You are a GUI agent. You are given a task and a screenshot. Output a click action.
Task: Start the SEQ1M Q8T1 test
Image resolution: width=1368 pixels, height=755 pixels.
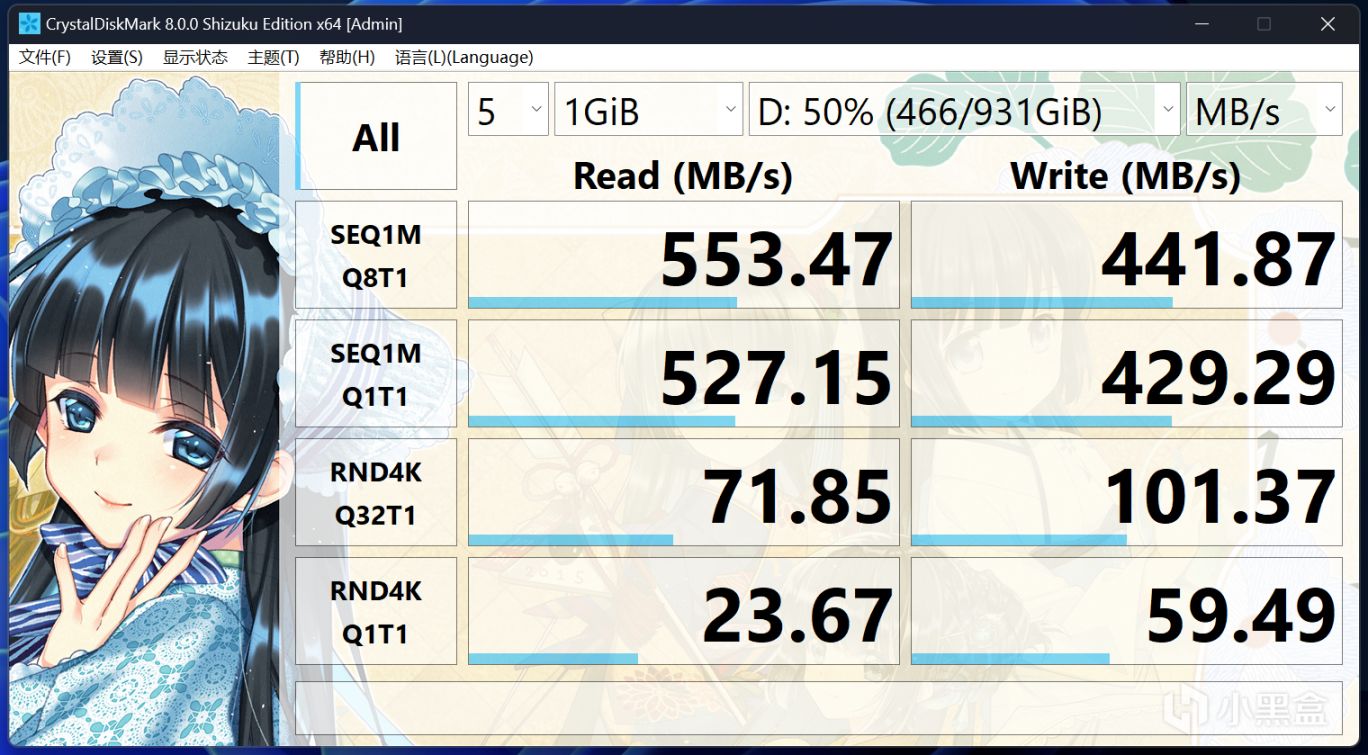376,255
